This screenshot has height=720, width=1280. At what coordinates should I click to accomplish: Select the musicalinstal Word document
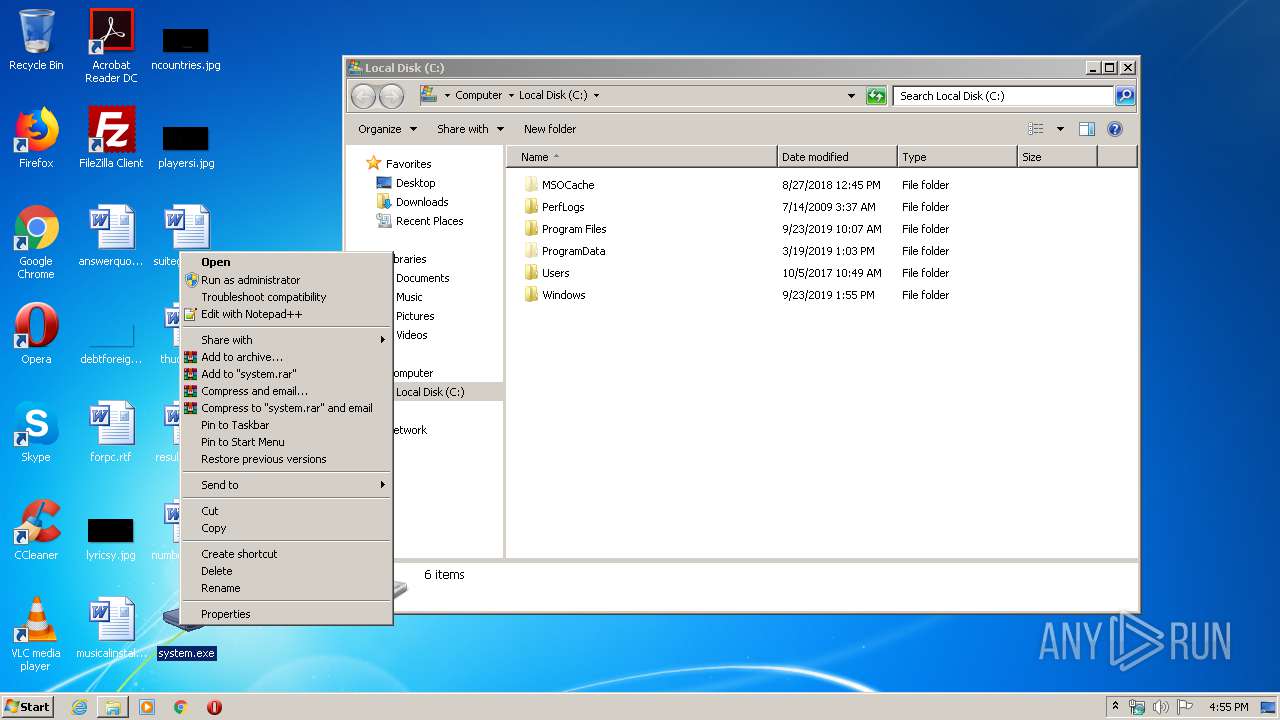[111, 628]
